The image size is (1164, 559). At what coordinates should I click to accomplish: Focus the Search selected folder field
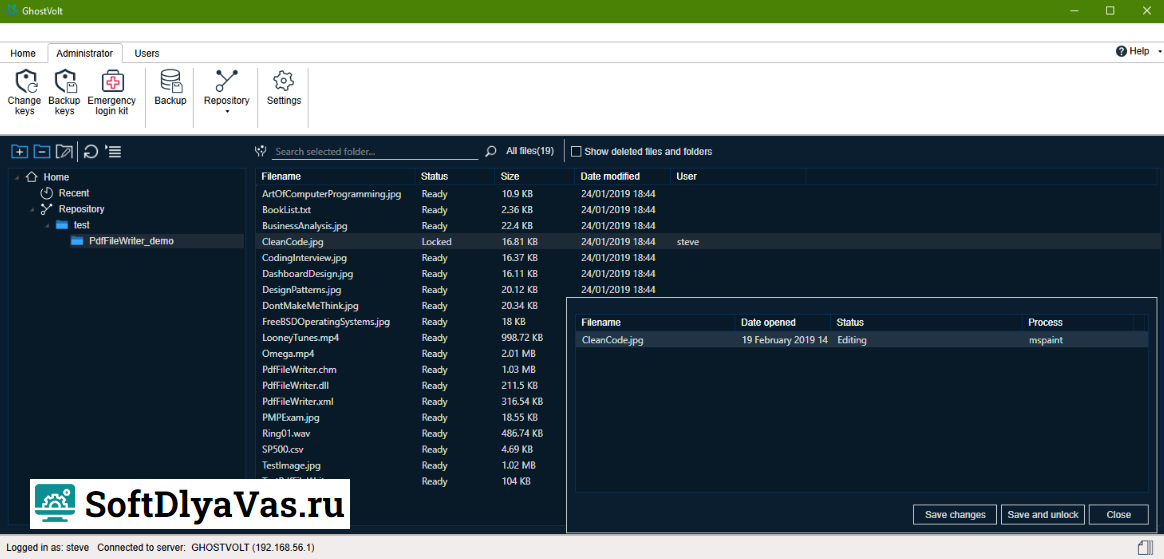coord(376,151)
